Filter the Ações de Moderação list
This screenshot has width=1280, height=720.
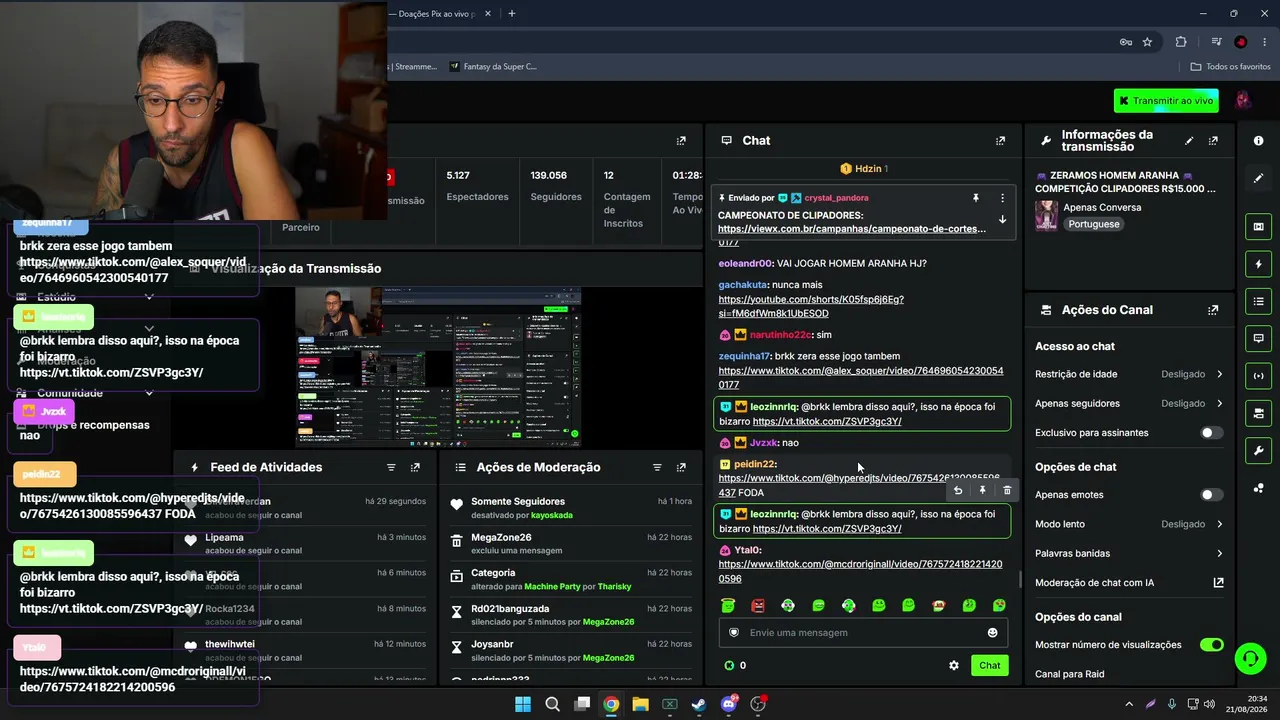click(x=657, y=467)
